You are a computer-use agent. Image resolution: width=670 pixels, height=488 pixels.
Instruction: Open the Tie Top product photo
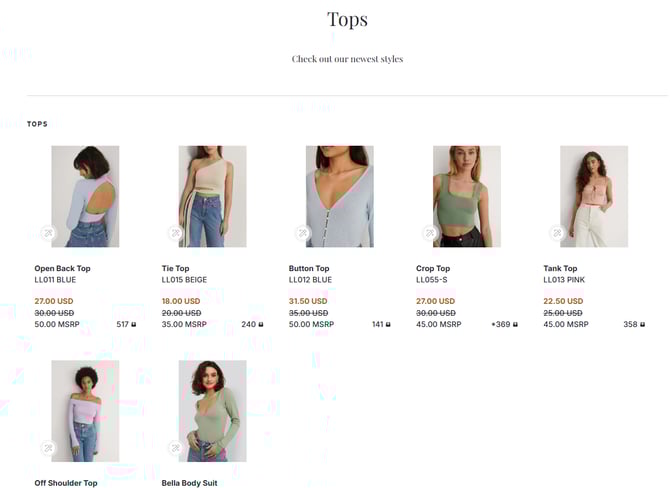click(212, 196)
